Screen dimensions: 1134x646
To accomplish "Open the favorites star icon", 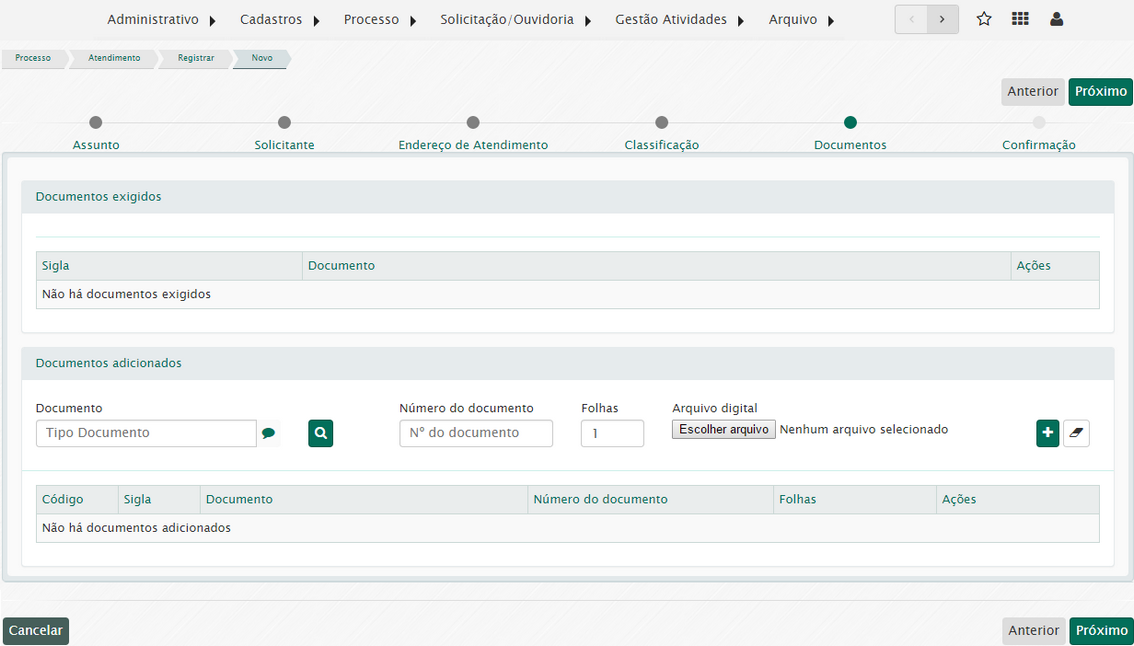I will [984, 19].
